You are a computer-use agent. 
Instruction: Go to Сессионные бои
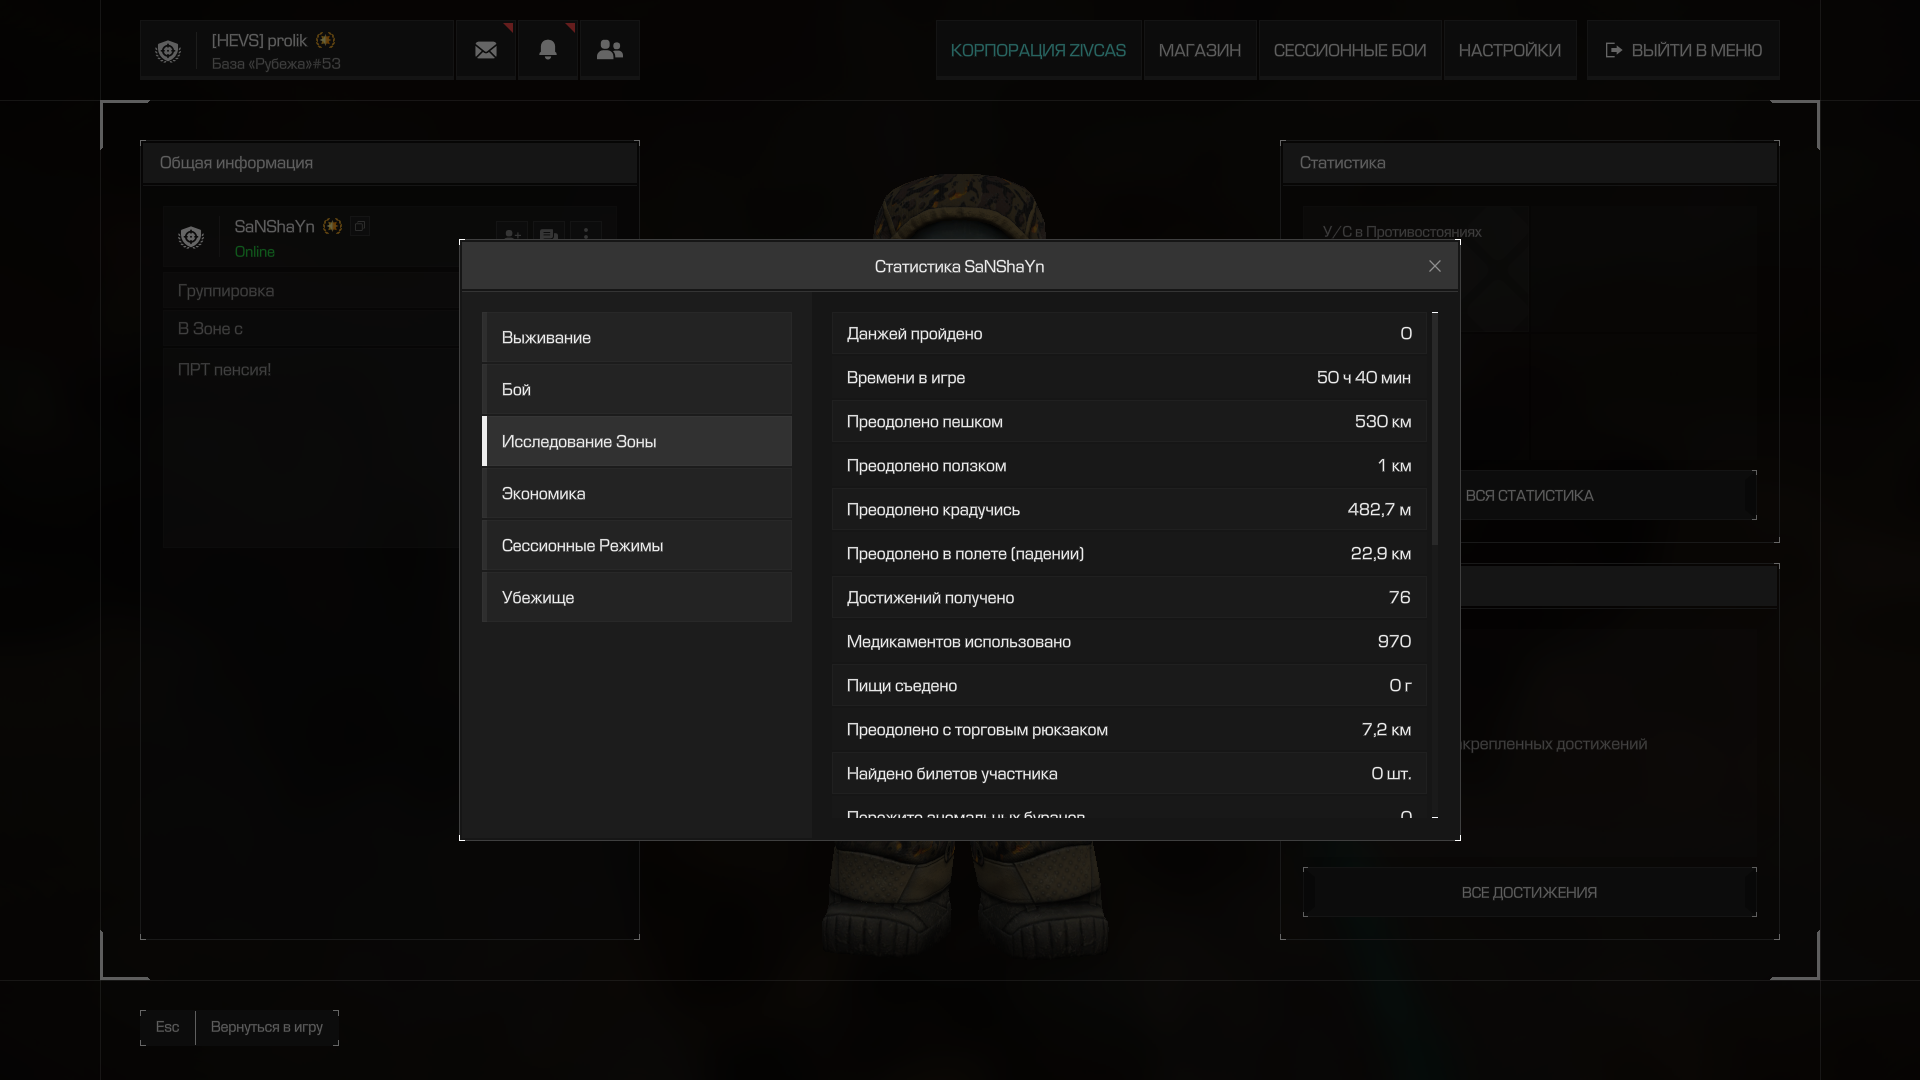[x=1350, y=50]
